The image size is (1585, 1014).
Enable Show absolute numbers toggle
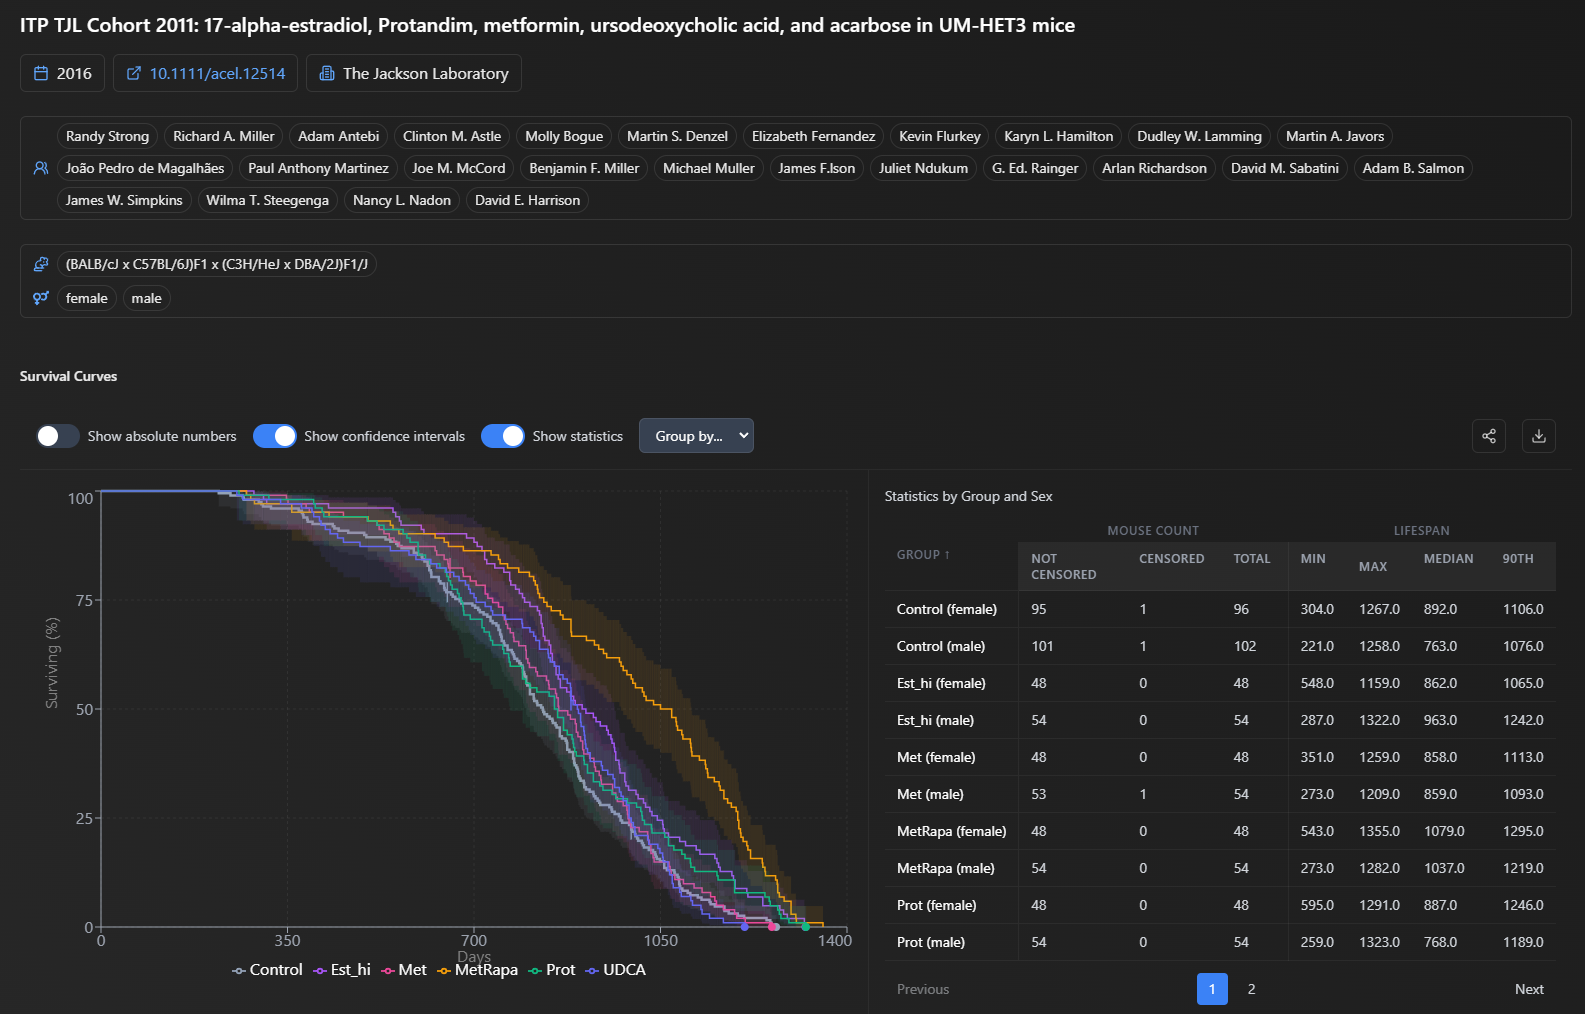pos(58,436)
